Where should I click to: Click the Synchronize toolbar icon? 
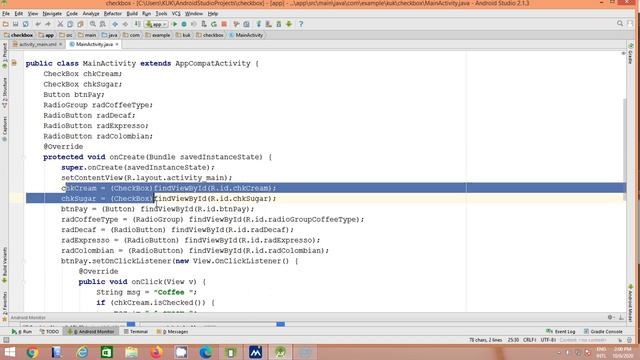tap(25, 24)
